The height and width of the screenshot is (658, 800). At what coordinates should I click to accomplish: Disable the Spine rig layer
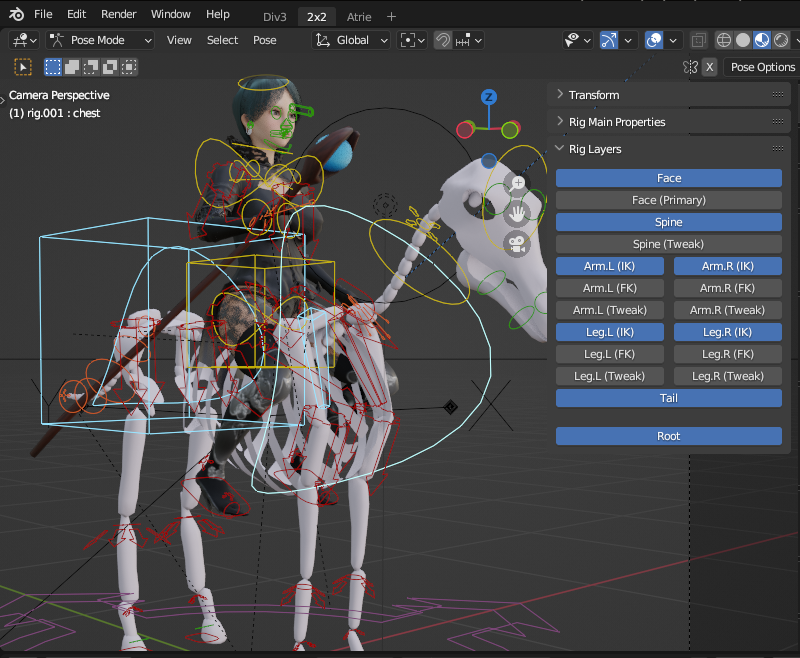click(x=668, y=221)
